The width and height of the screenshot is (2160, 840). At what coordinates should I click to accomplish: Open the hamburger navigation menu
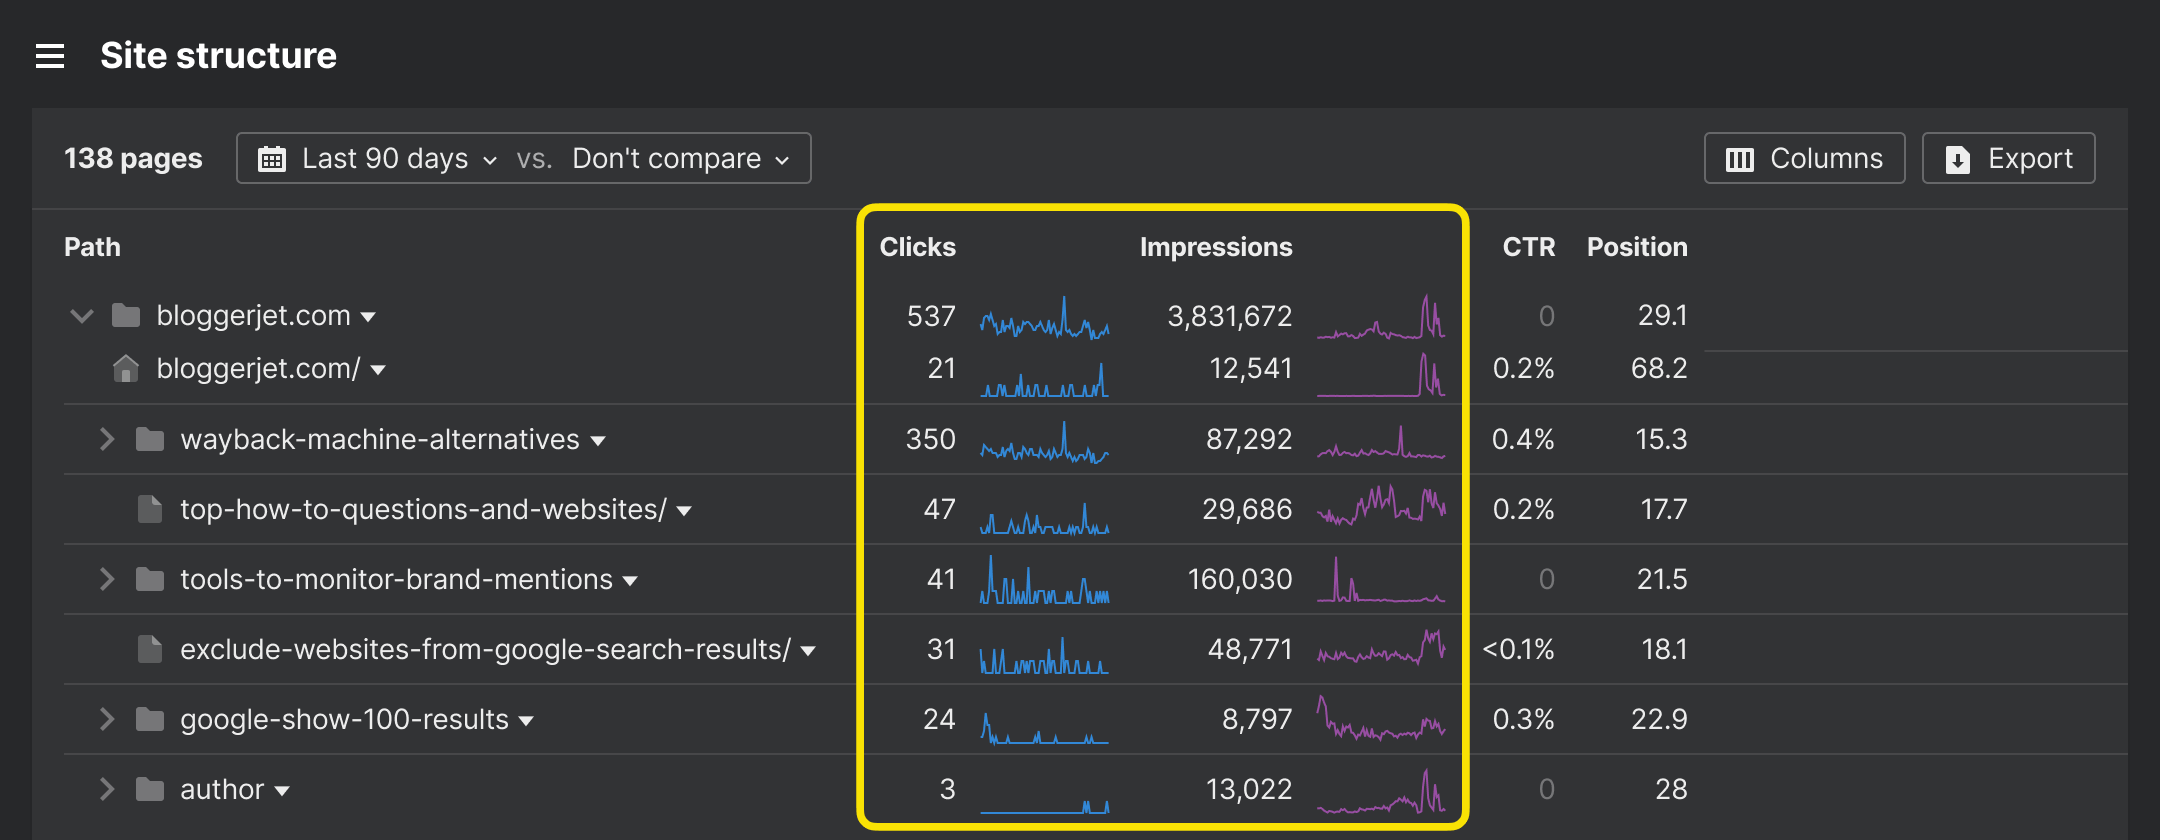point(50,56)
